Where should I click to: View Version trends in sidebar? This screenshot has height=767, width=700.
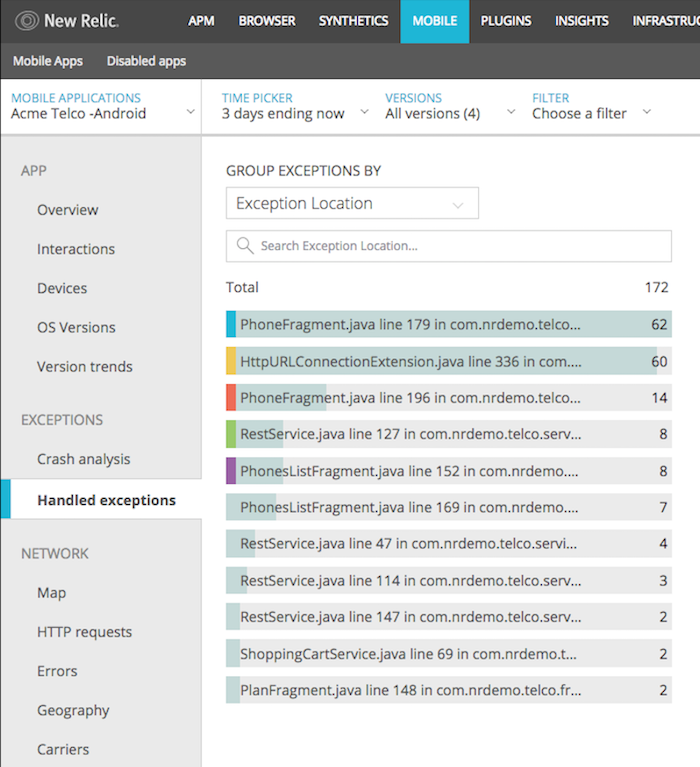coord(85,366)
